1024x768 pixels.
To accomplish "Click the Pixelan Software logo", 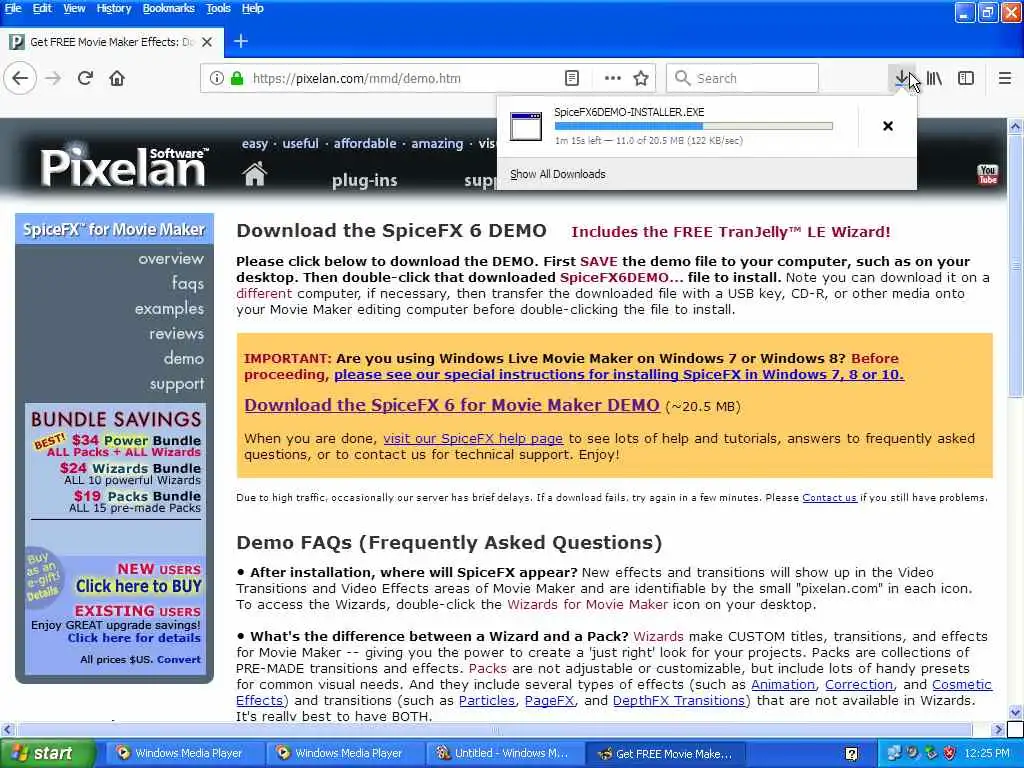I will (124, 166).
